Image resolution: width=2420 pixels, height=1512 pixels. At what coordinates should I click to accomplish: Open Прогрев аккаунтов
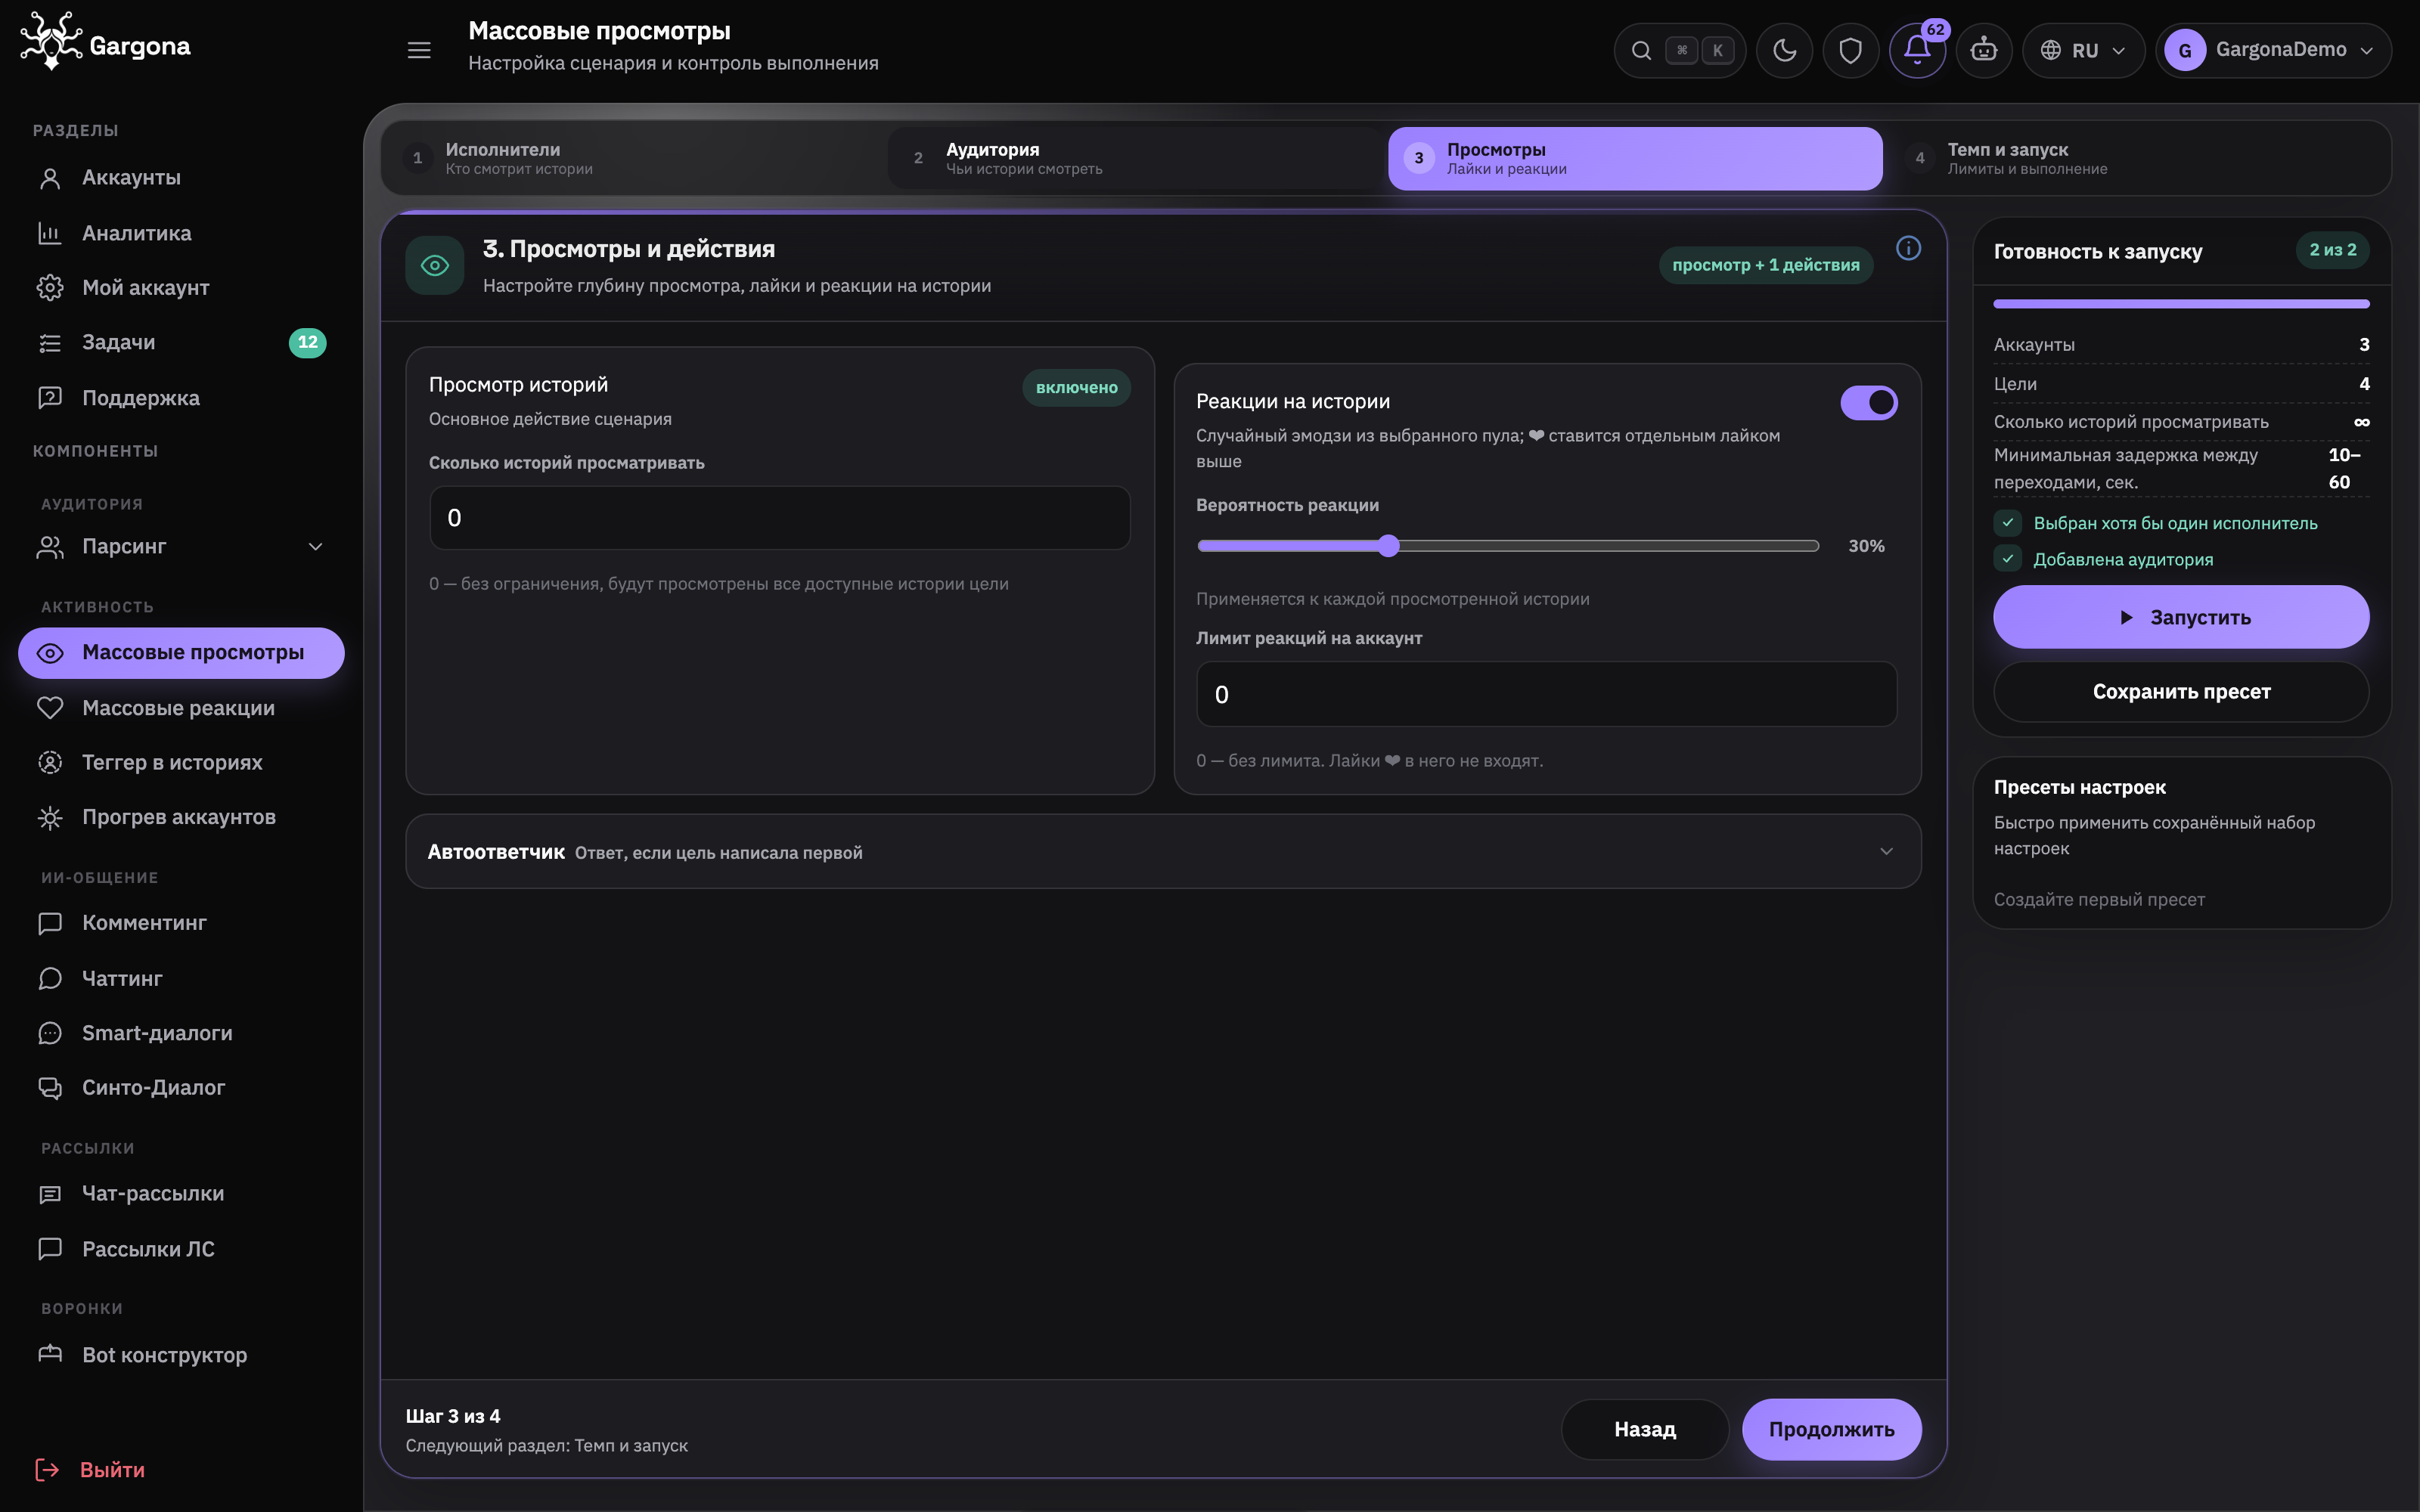(181, 817)
